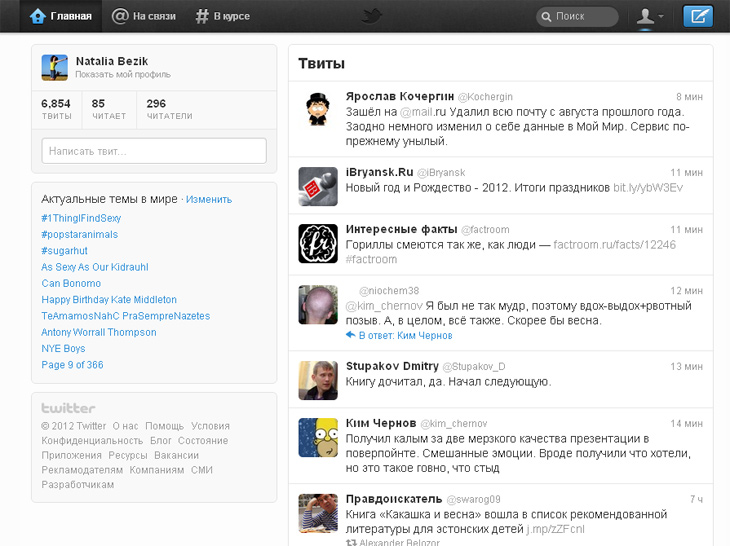This screenshot has width=730, height=546.
Task: Open the #sugarhut trend
Action: (64, 251)
